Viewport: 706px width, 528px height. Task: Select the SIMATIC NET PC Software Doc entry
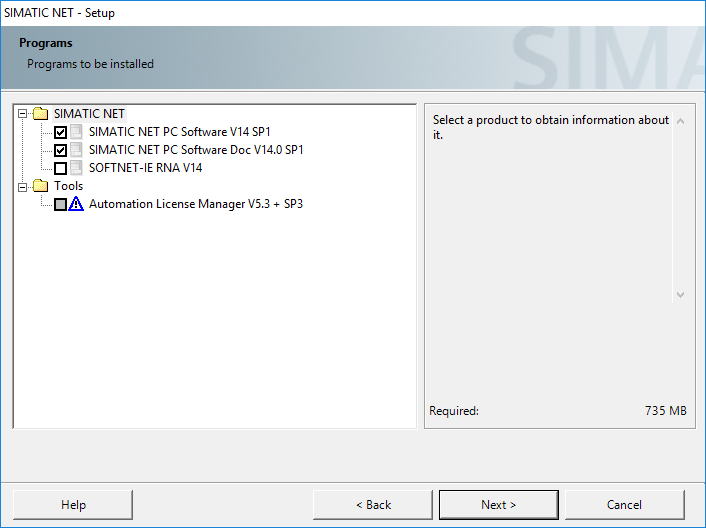pos(196,150)
